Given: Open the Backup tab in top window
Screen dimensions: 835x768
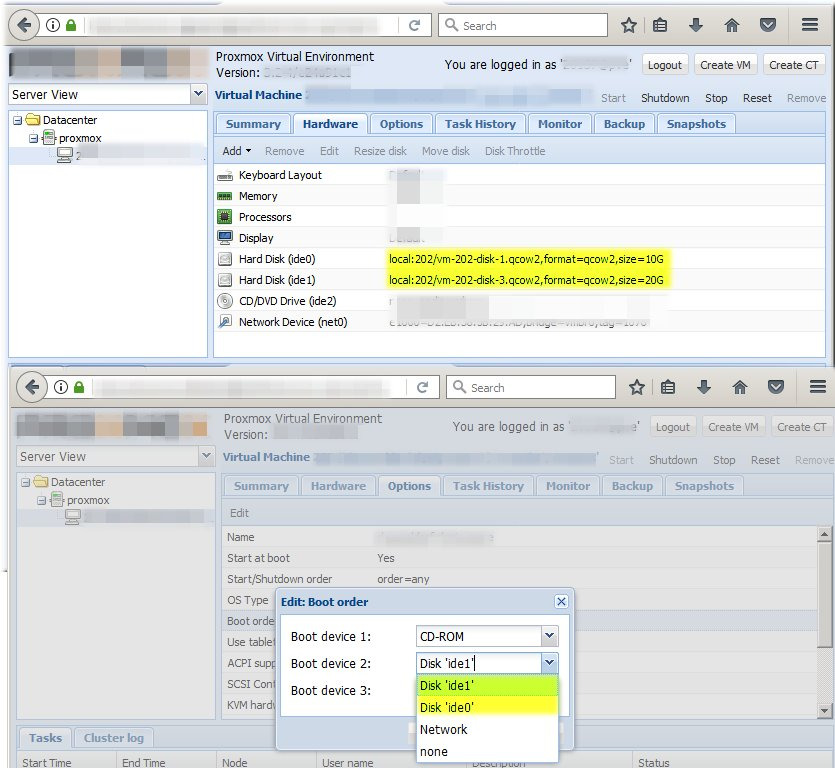Looking at the screenshot, I should pos(624,124).
